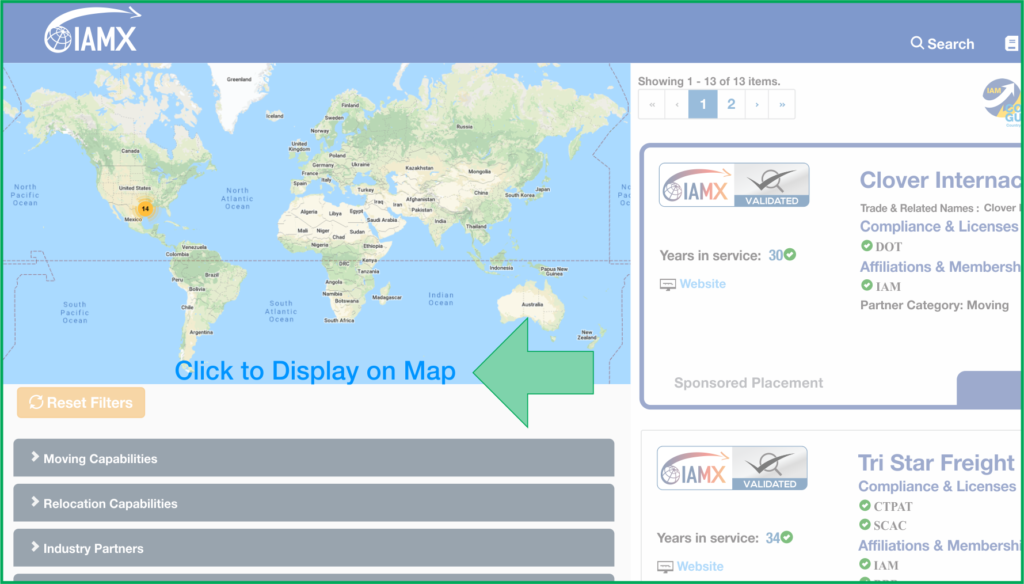
Task: Click the Clover Compliance & Licenses heading
Action: pyautogui.click(x=939, y=226)
